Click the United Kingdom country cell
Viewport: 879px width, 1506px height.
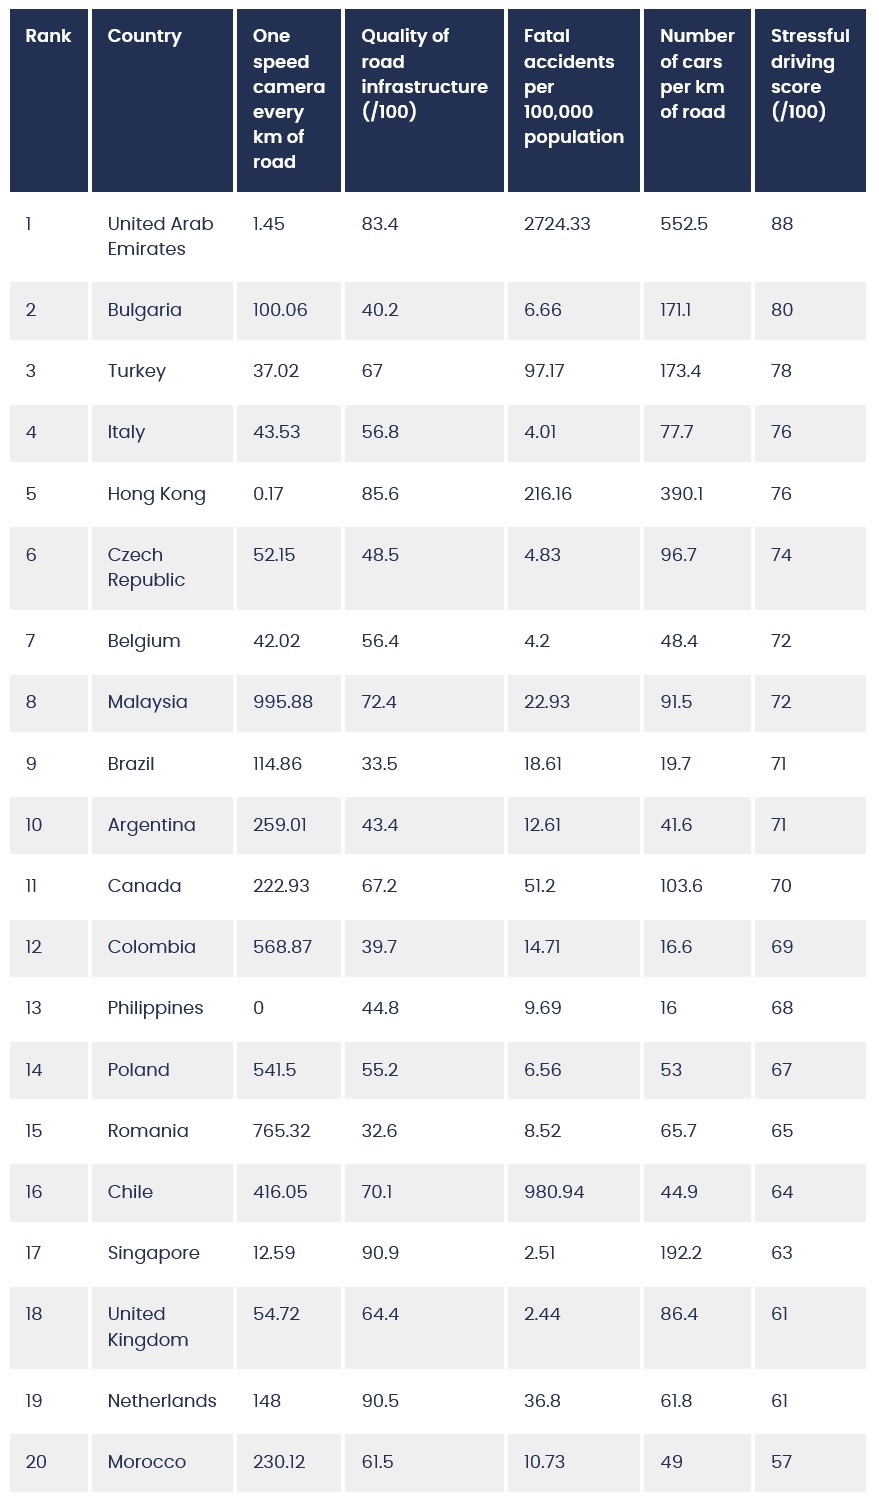point(163,1327)
